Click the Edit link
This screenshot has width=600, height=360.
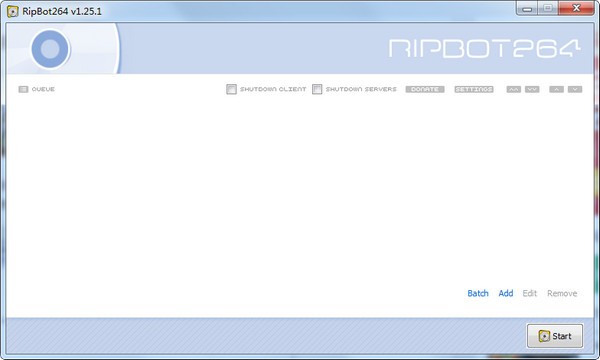[x=530, y=293]
